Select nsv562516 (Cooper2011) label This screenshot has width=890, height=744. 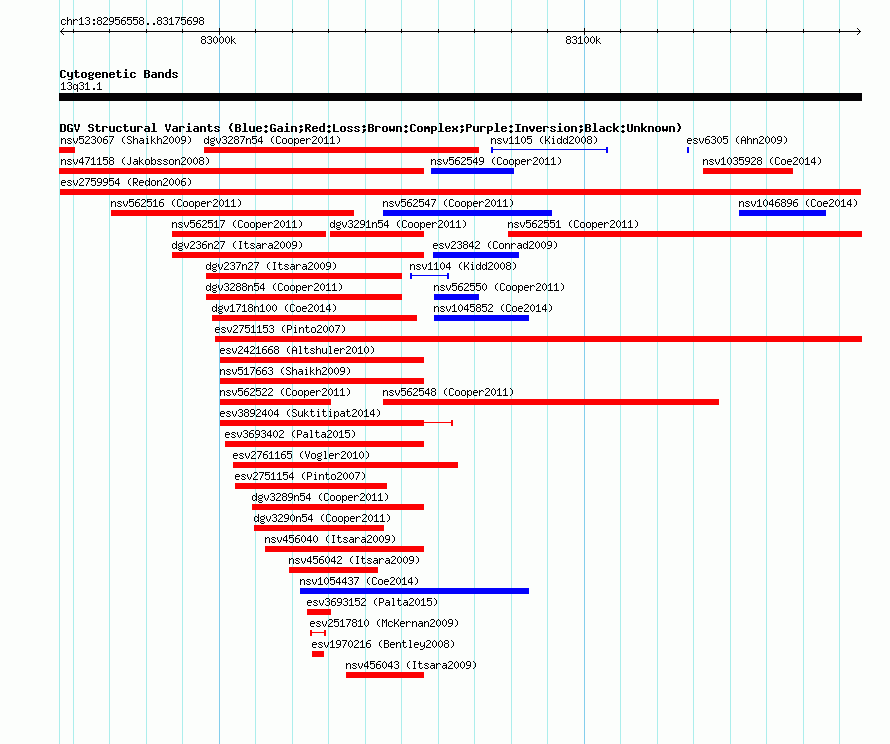click(176, 203)
